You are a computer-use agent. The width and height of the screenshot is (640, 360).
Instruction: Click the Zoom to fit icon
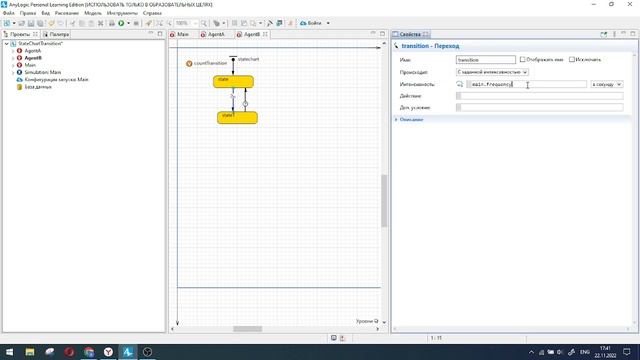pyautogui.click(x=160, y=23)
